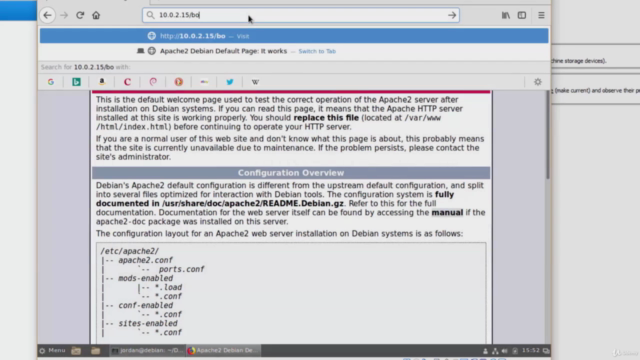Image resolution: width=640 pixels, height=360 pixels.
Task: Click the volume tray icon
Action: pyautogui.click(x=505, y=351)
